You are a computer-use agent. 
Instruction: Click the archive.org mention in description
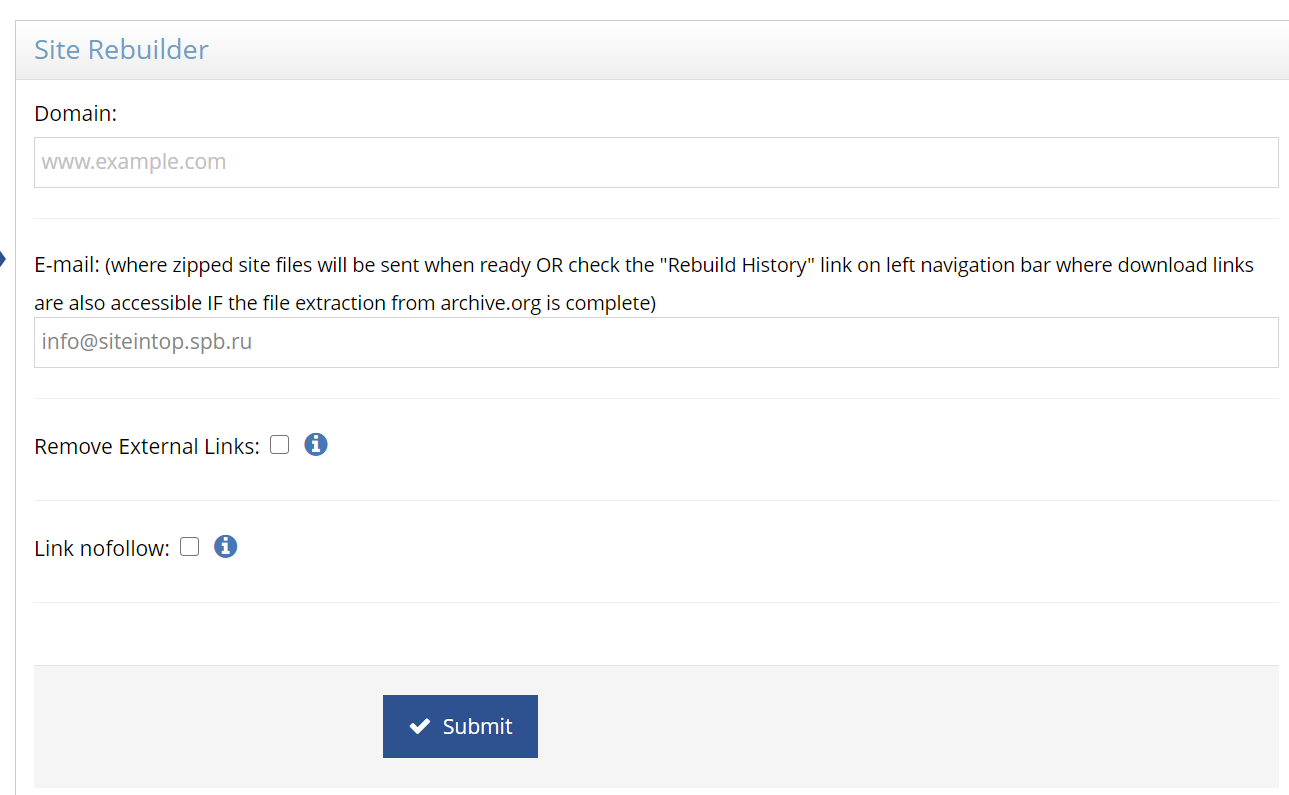pos(490,303)
